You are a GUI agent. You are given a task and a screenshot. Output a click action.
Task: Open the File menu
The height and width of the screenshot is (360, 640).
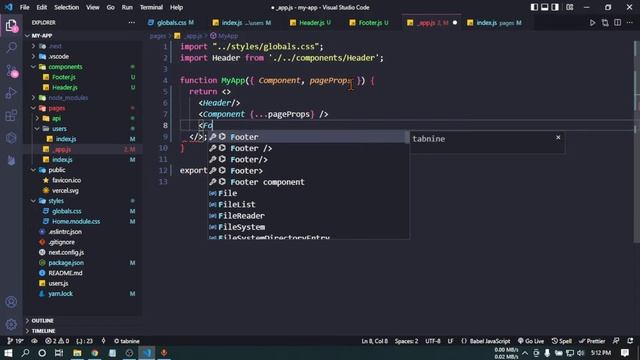pyautogui.click(x=24, y=7)
